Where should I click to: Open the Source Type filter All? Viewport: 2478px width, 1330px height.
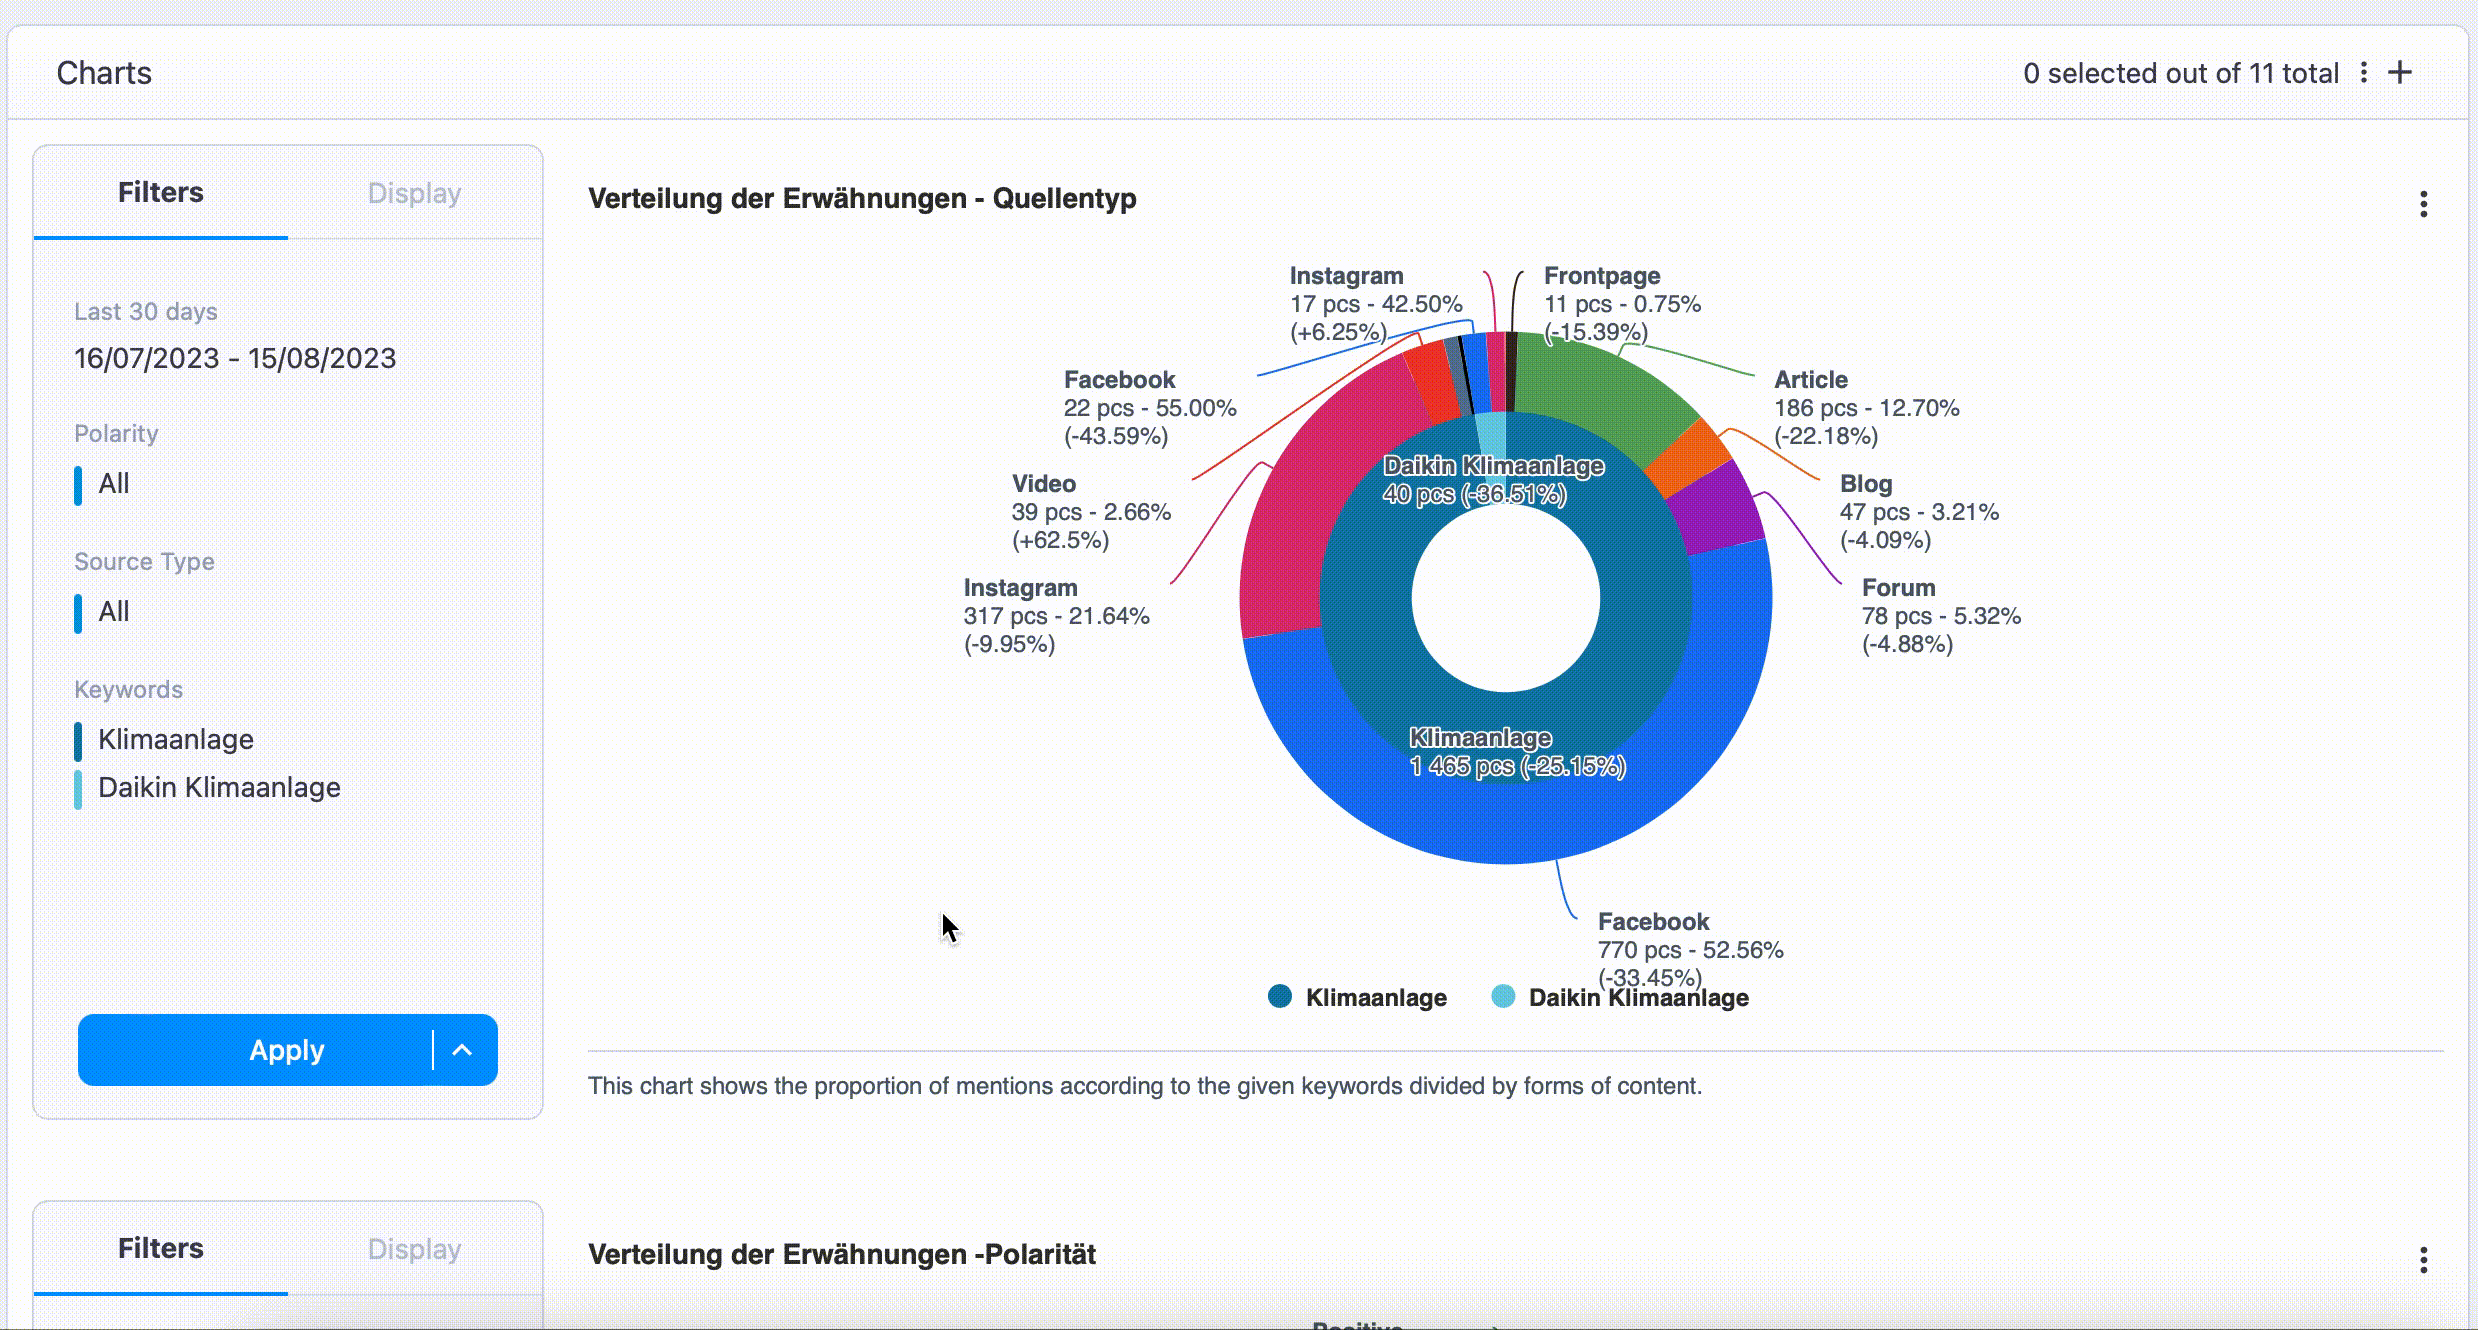[114, 612]
